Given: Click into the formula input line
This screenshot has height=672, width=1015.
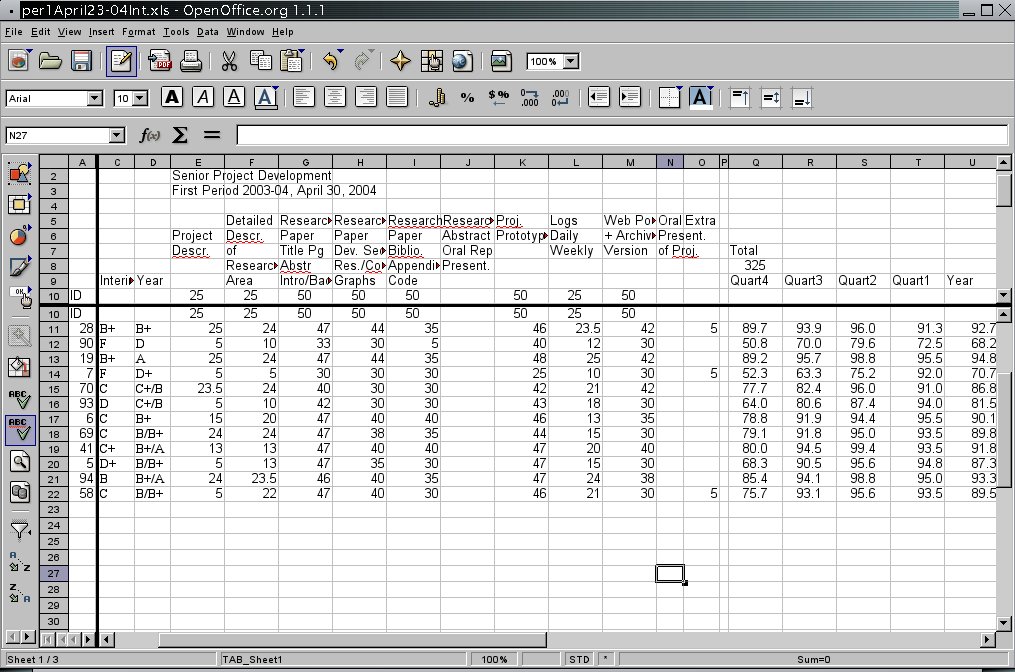Looking at the screenshot, I should pos(621,135).
